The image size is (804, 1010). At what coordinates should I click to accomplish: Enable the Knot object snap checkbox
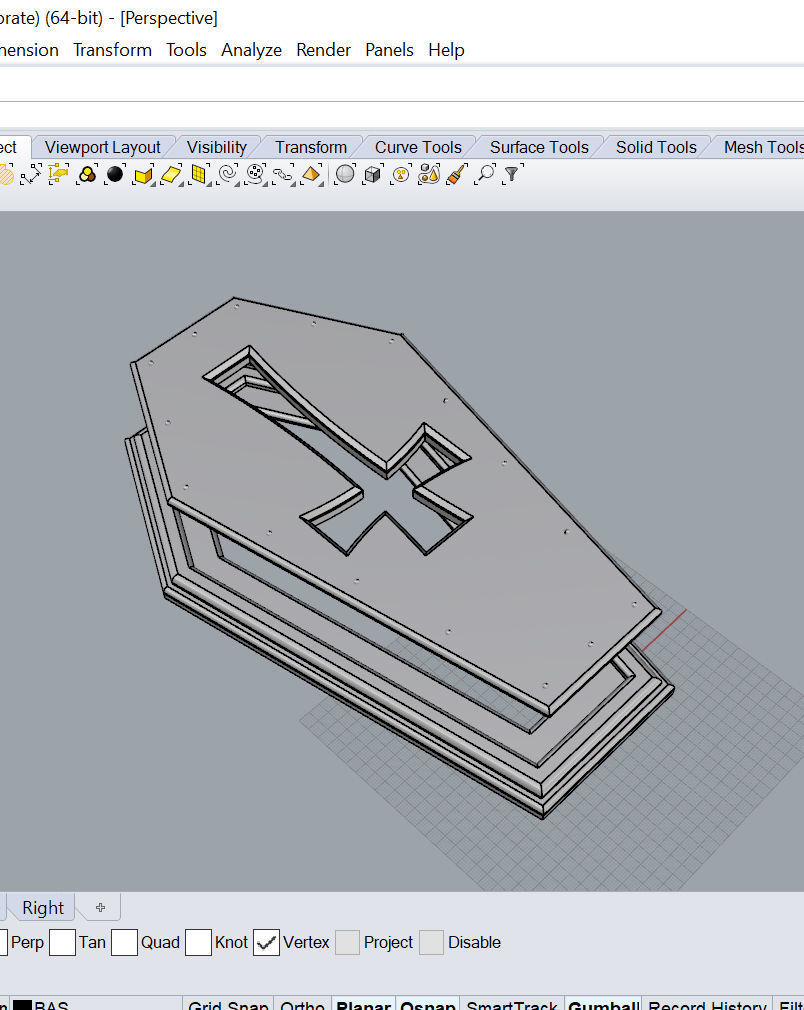pyautogui.click(x=198, y=942)
